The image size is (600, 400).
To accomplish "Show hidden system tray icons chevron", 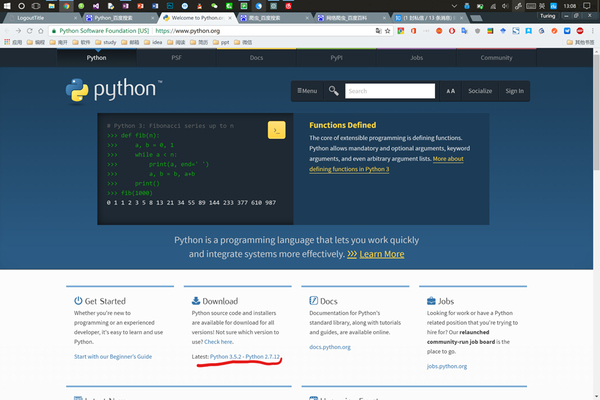I will [454, 6].
